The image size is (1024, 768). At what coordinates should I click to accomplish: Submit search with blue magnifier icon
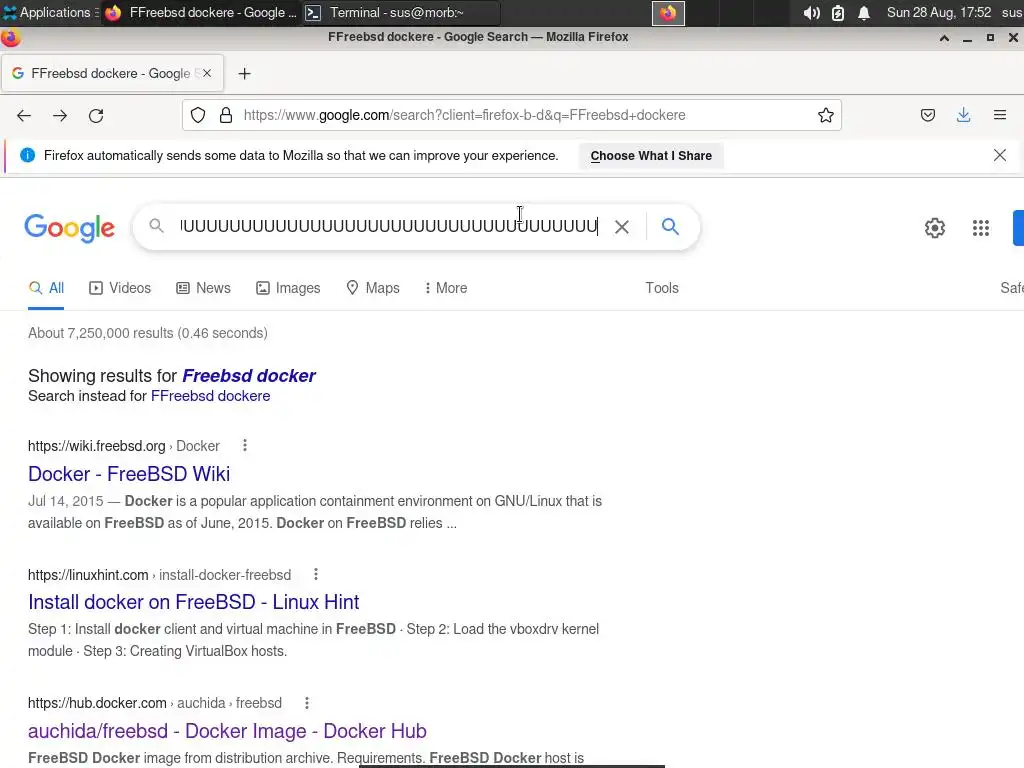[x=670, y=227]
